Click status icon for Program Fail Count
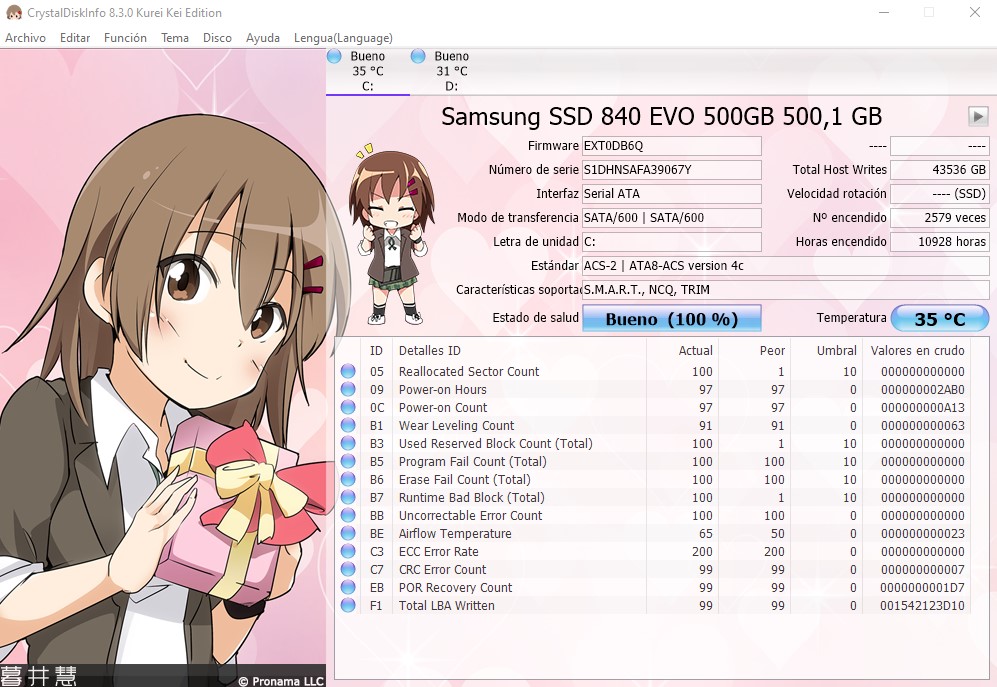Screen dimensions: 997x687 coord(348,461)
